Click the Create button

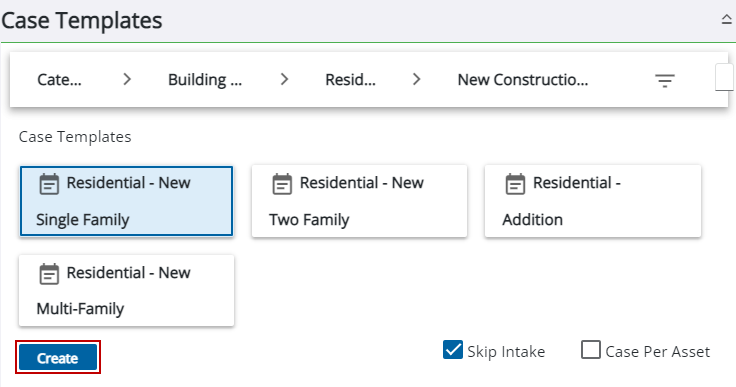(58, 358)
